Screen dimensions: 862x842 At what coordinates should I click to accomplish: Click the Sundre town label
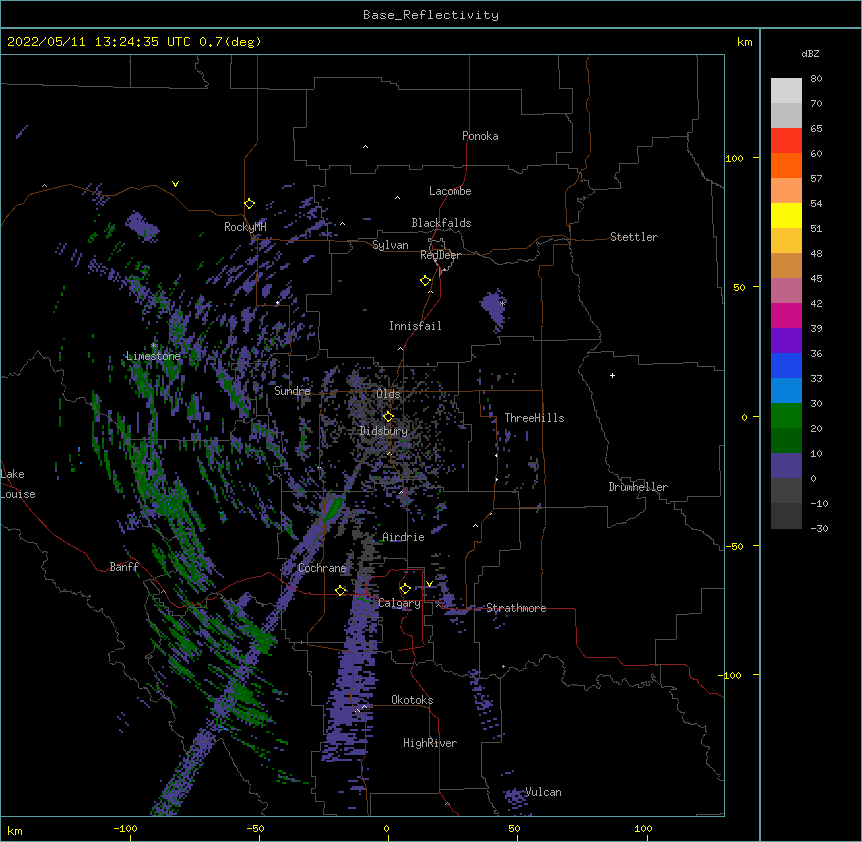click(x=292, y=391)
